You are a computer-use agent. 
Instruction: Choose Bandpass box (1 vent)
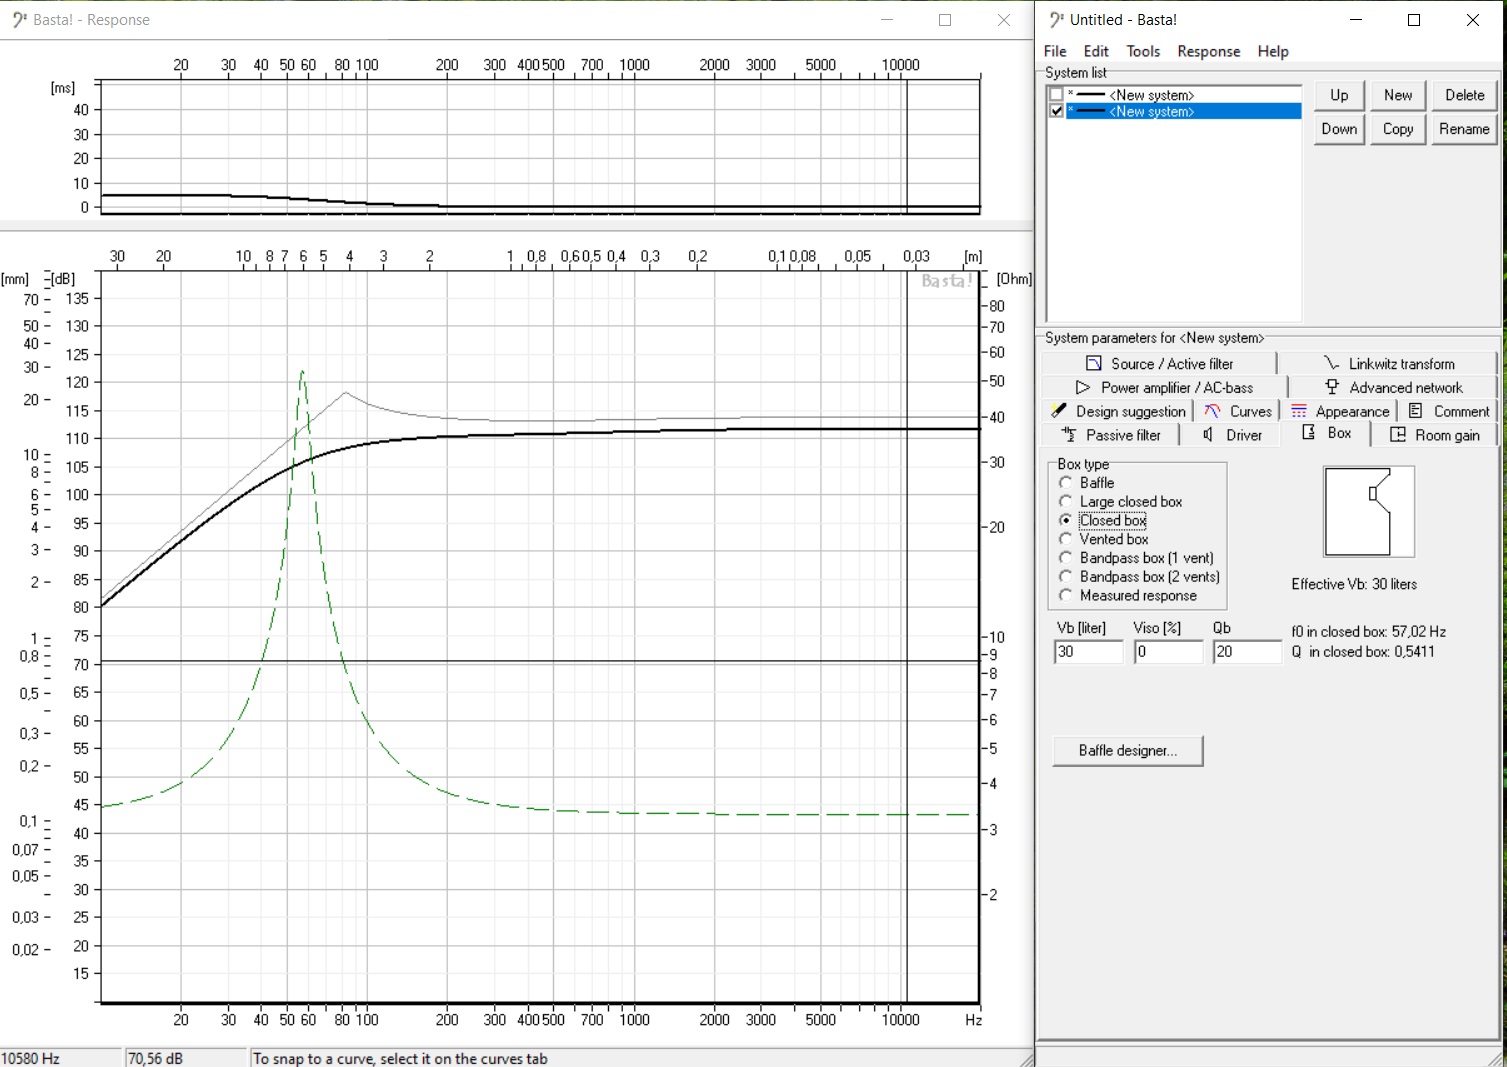(x=1136, y=558)
